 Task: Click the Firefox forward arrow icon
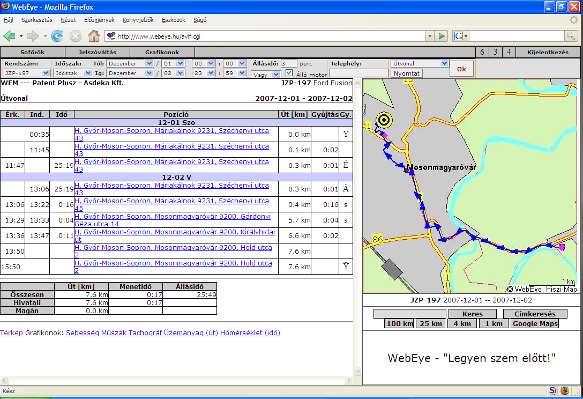[x=33, y=36]
